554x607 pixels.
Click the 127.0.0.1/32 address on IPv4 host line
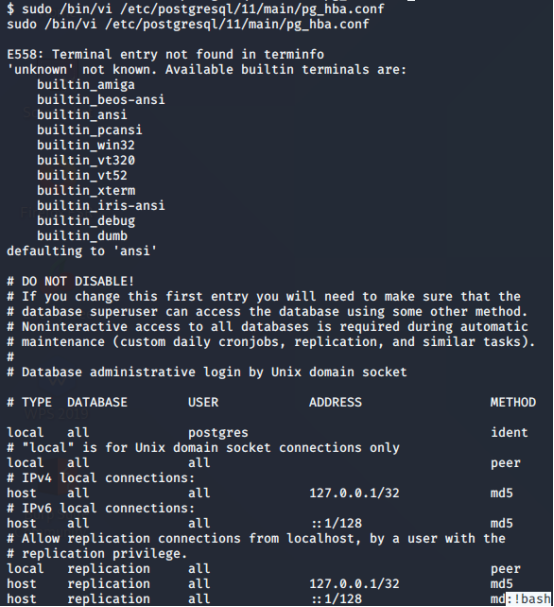pos(354,493)
